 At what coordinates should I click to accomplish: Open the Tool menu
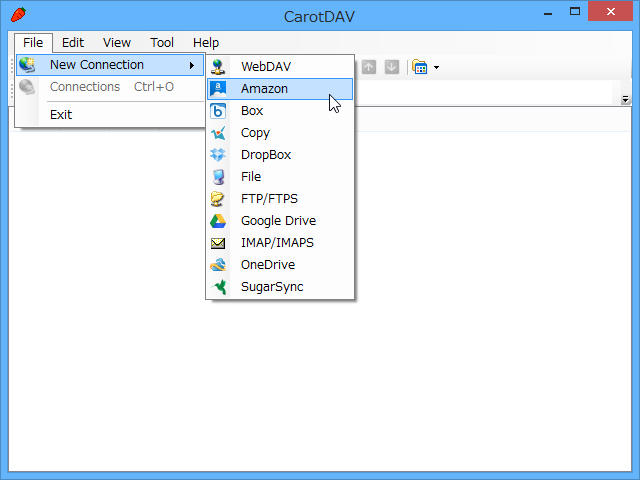(162, 43)
